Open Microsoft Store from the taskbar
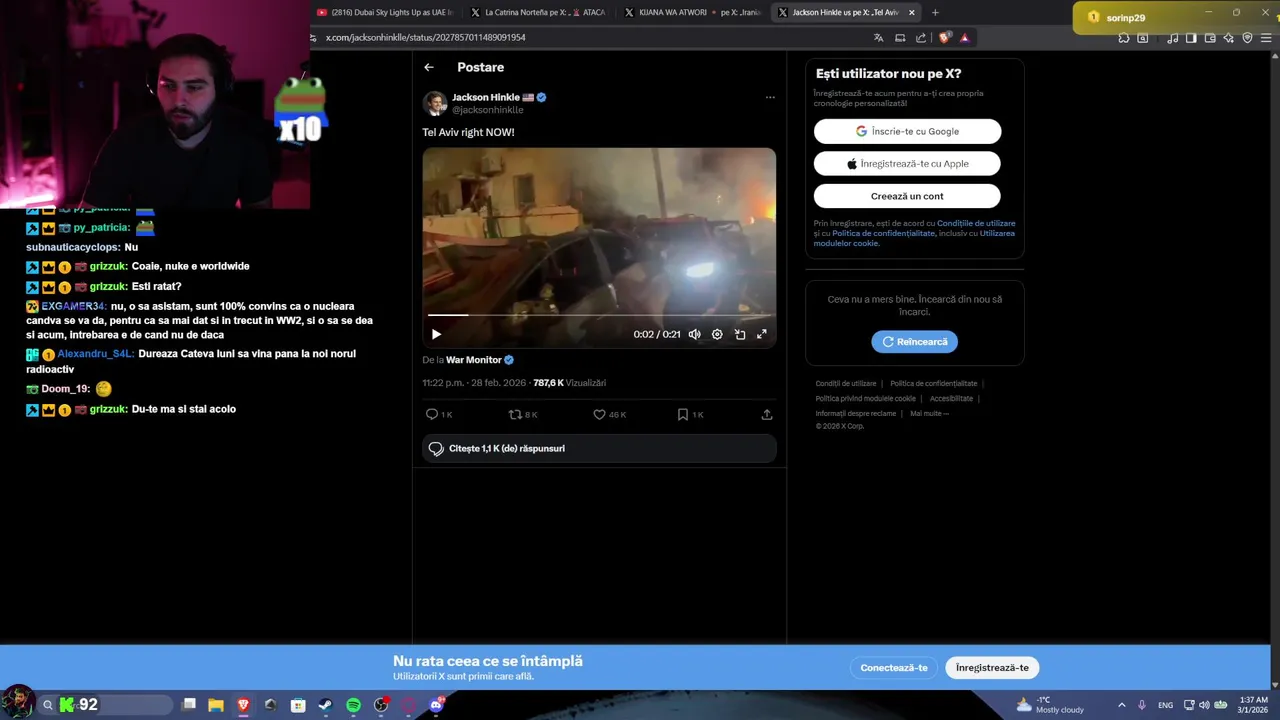The height and width of the screenshot is (720, 1280). coord(298,705)
